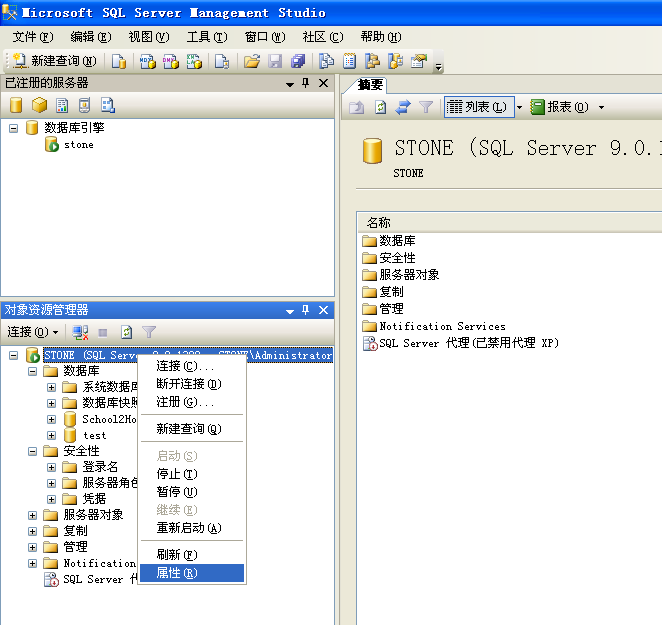The image size is (662, 625).
Task: Click the SQL Server Mobile Query icon
Action: pyautogui.click(x=222, y=61)
